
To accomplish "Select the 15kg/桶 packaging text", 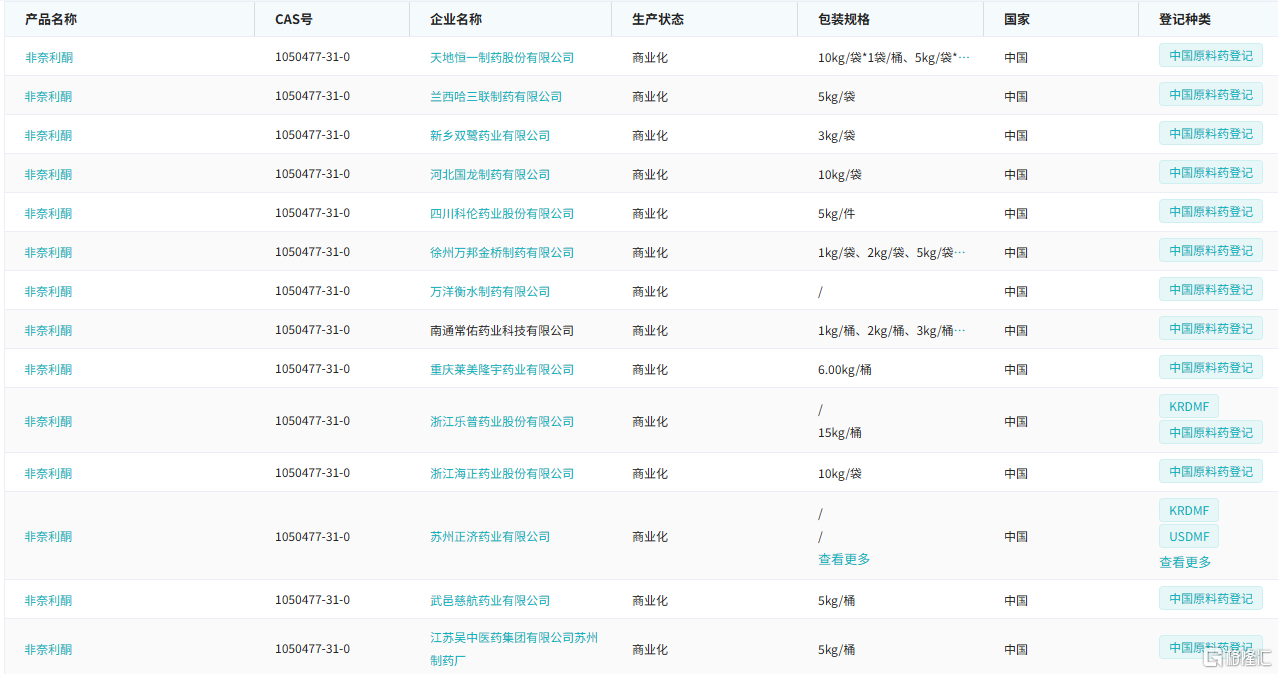I will pyautogui.click(x=840, y=433).
